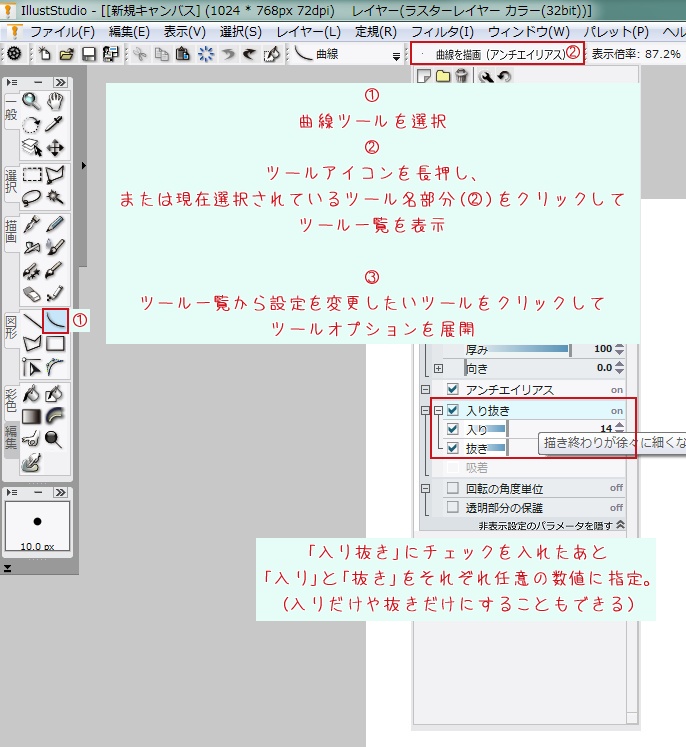Enable the 回転の角度単位 checkbox
Viewport: 686px width, 747px height.
[453, 488]
